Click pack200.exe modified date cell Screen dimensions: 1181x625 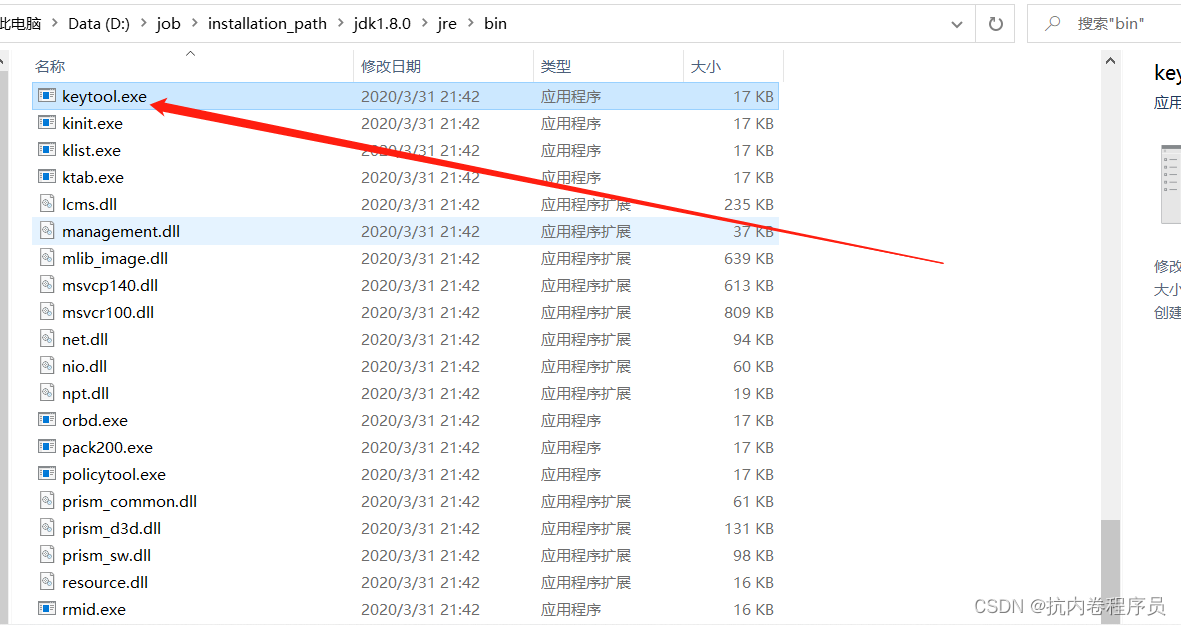(420, 447)
